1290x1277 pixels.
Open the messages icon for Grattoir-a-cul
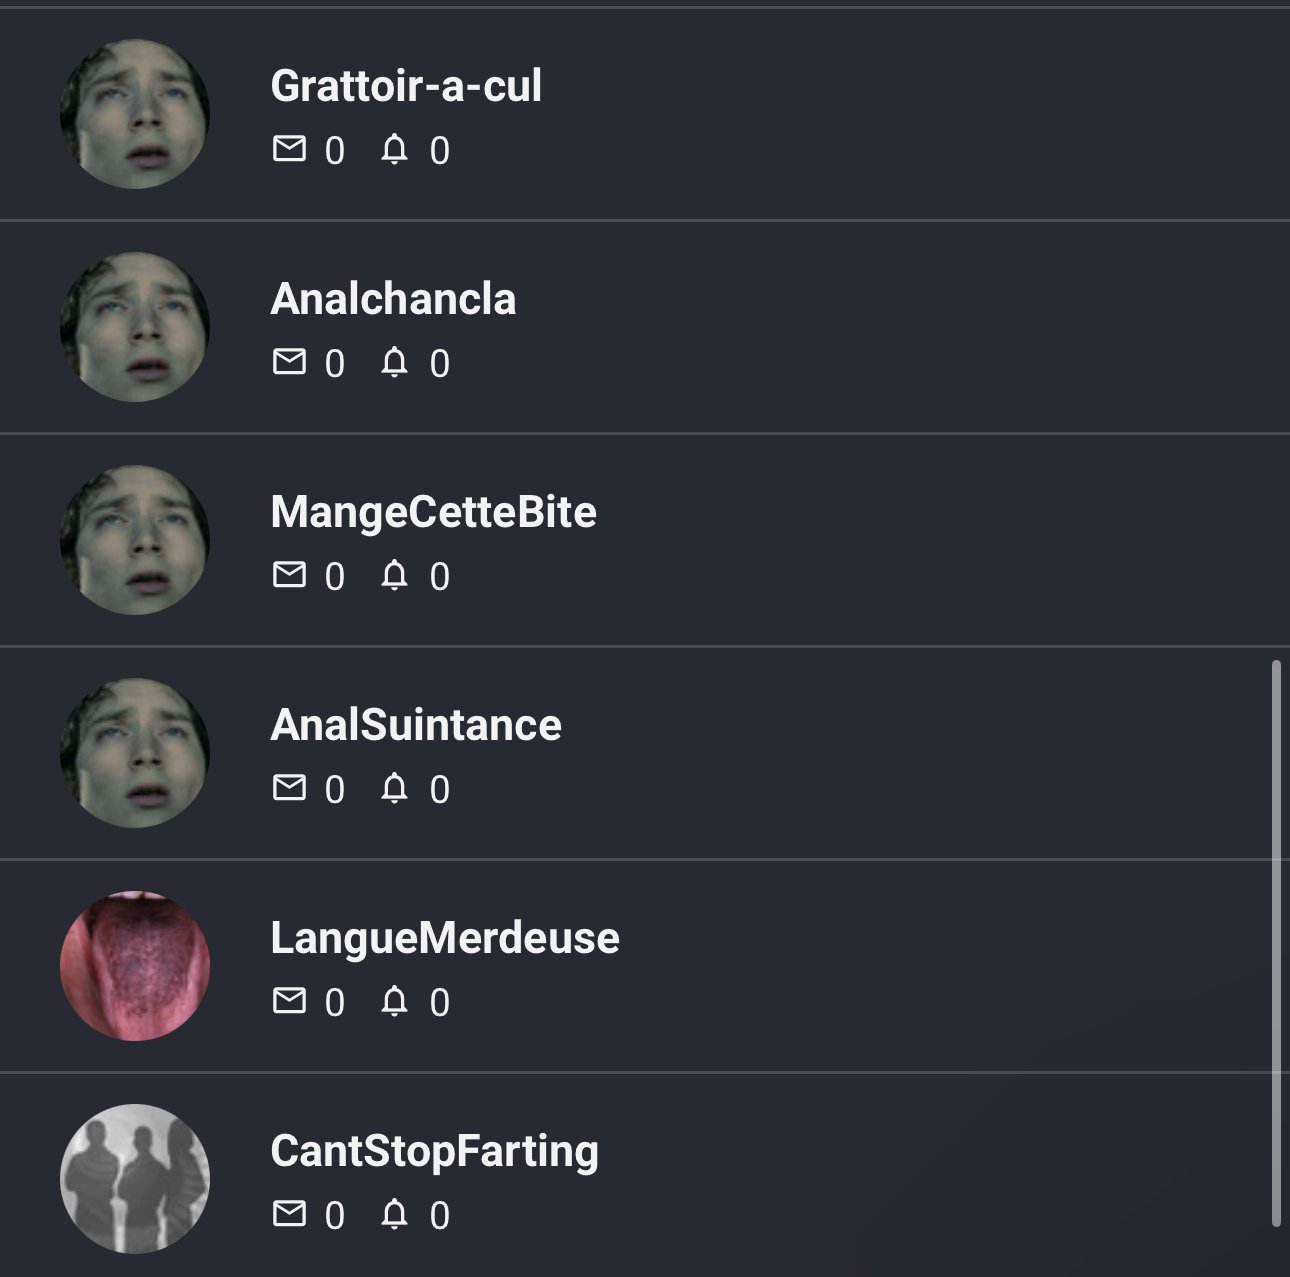pos(289,149)
